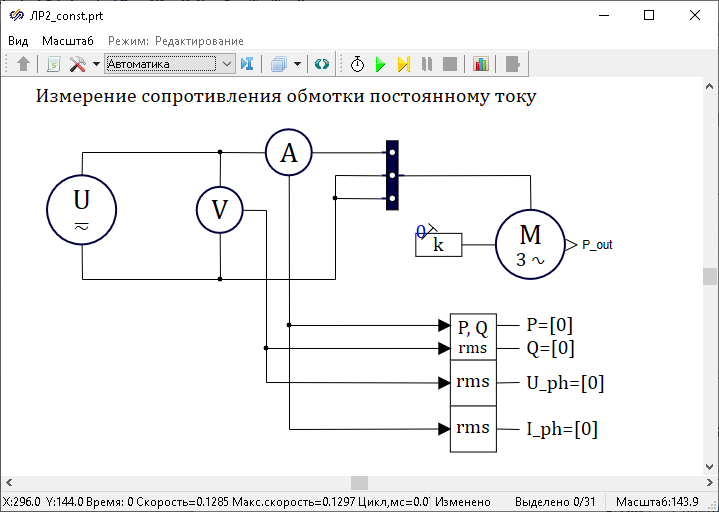Click the Выделено 0/31 status entry
Image resolution: width=719 pixels, height=512 pixels.
(x=555, y=502)
